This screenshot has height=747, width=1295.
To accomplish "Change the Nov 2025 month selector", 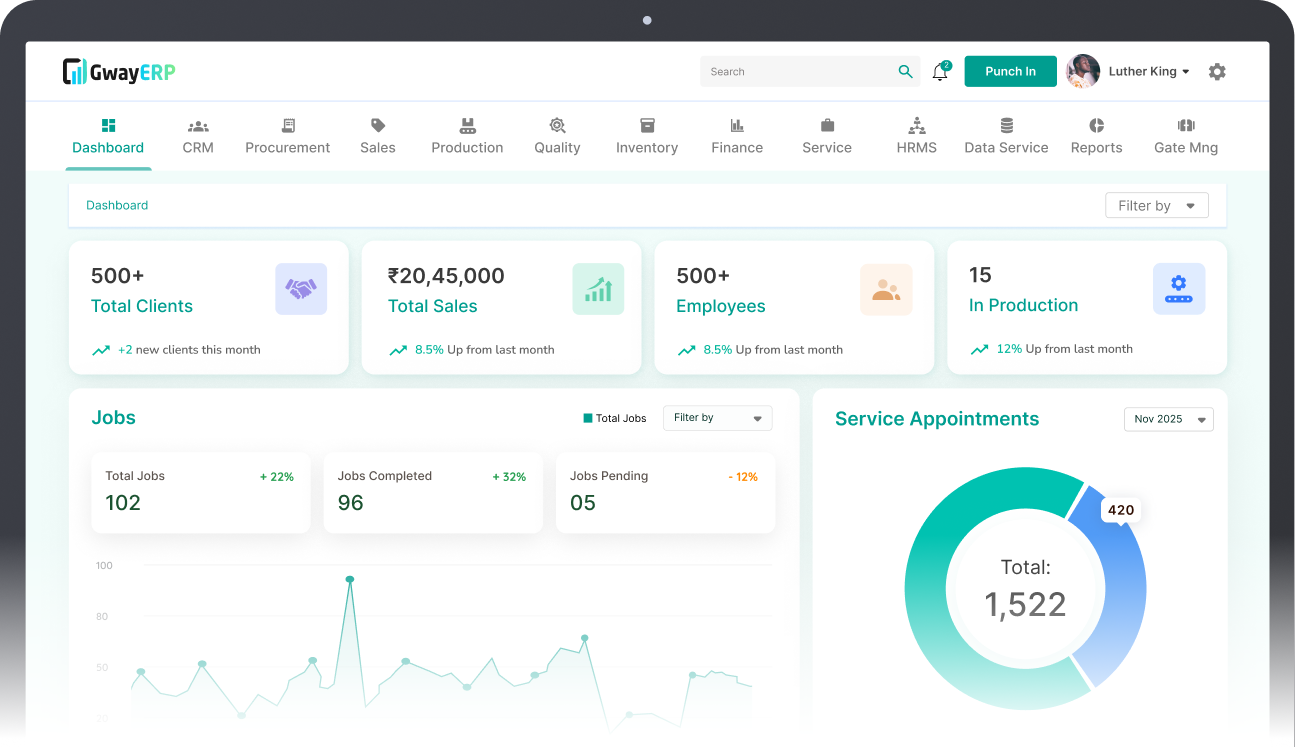I will click(x=1168, y=419).
